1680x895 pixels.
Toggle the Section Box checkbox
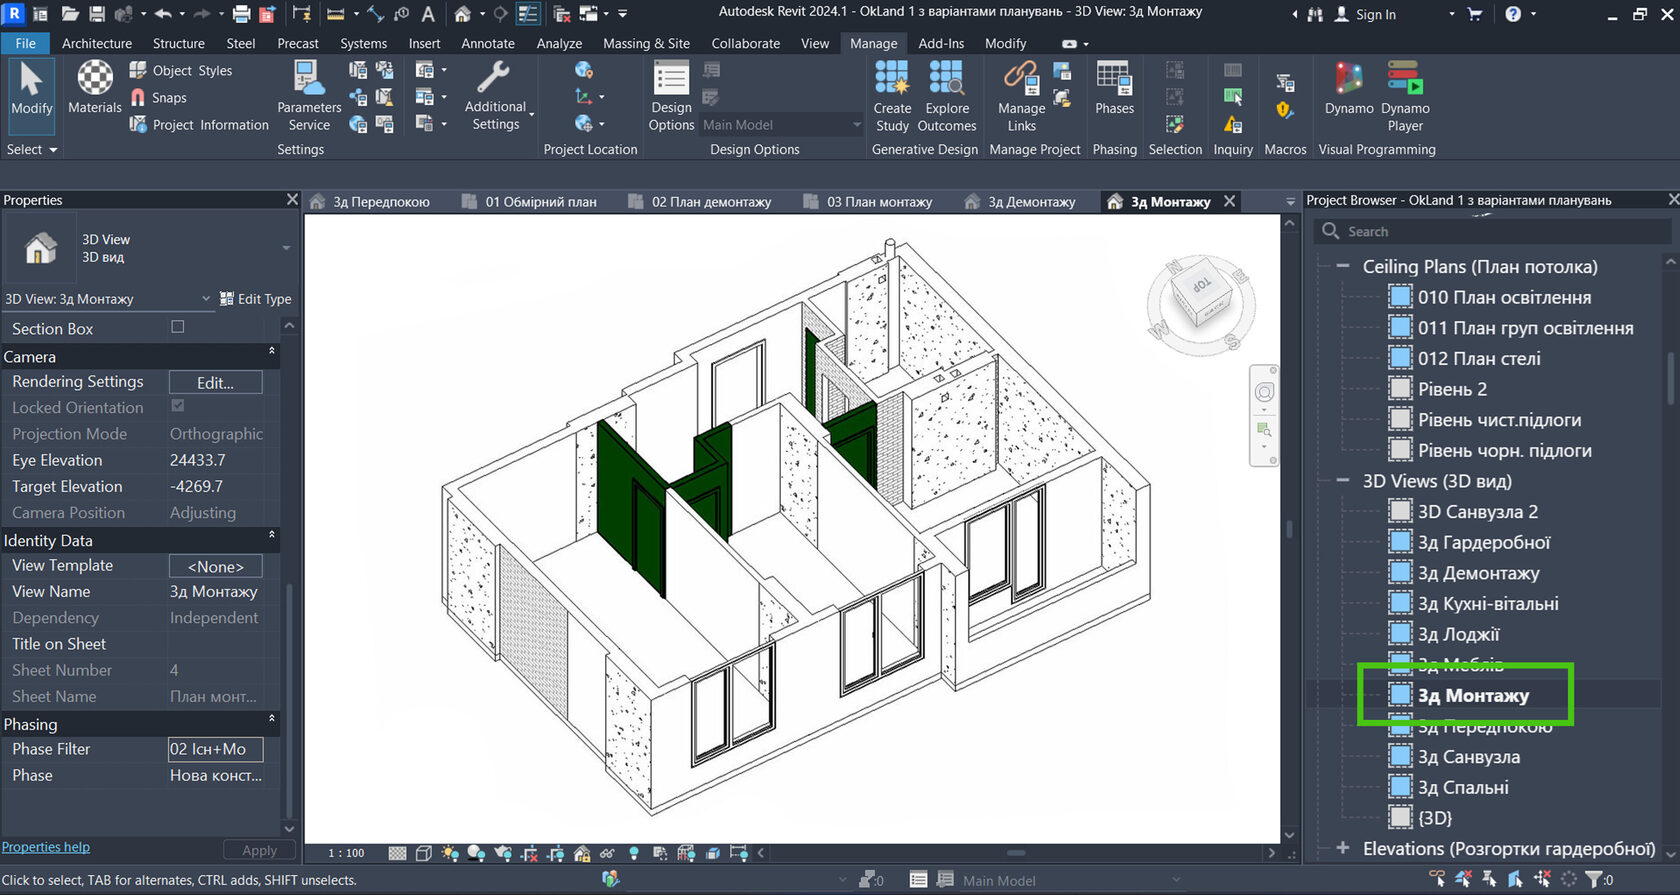[178, 327]
